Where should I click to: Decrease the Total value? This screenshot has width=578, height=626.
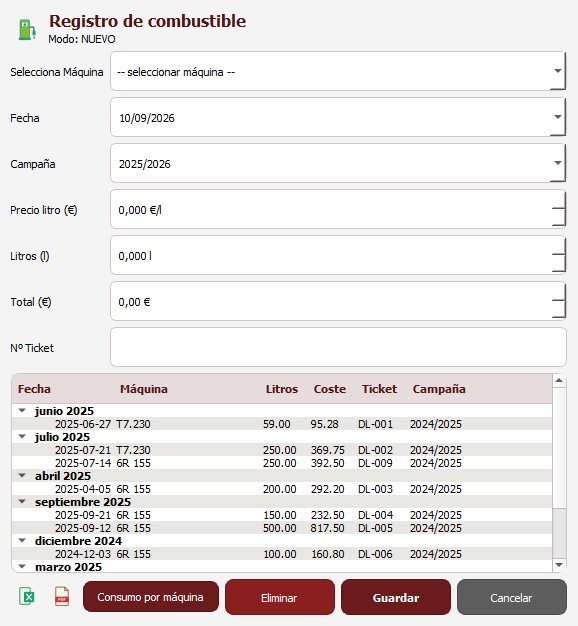(558, 309)
